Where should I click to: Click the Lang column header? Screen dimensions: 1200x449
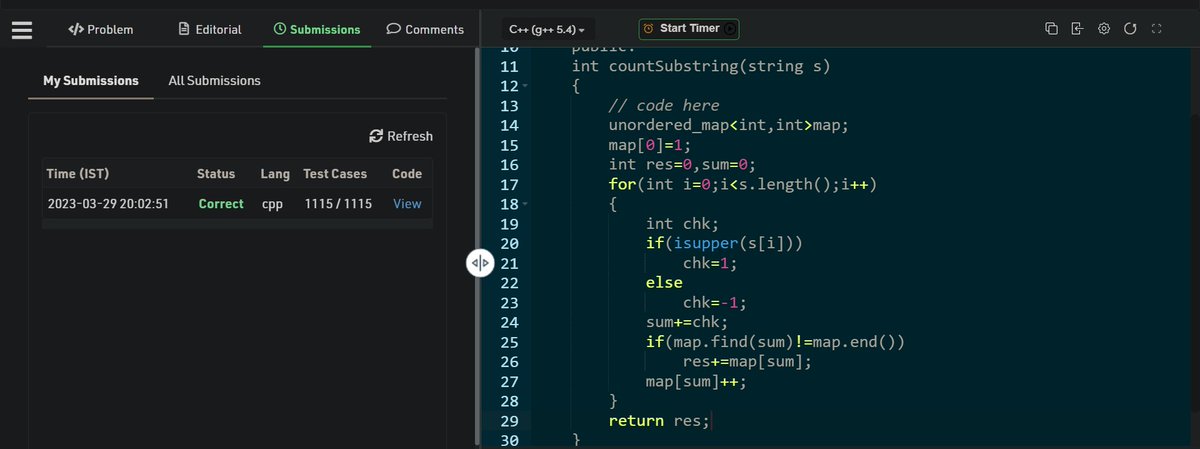(x=274, y=173)
